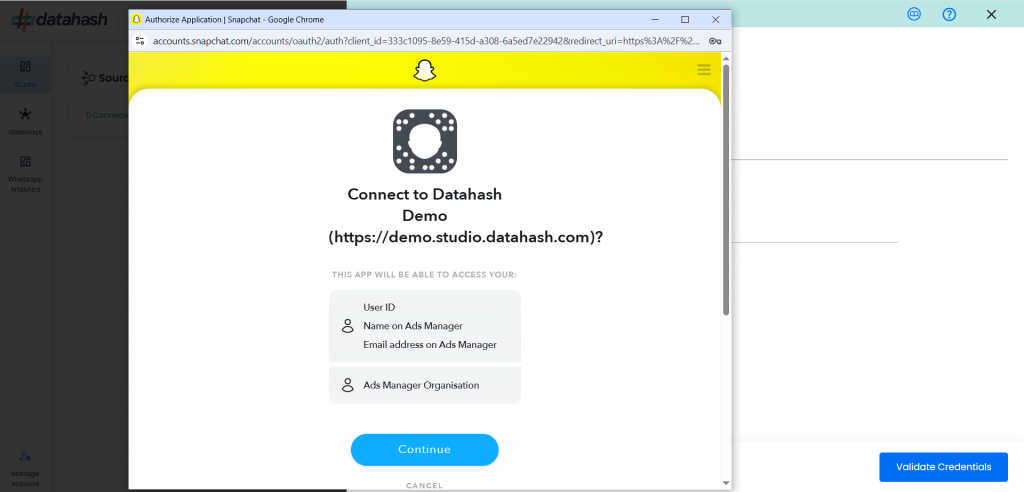This screenshot has height=492, width=1024.
Task: Click 'THIS APP WILL BE ABLE TO ACCESS YOUR' text
Action: pos(424,275)
